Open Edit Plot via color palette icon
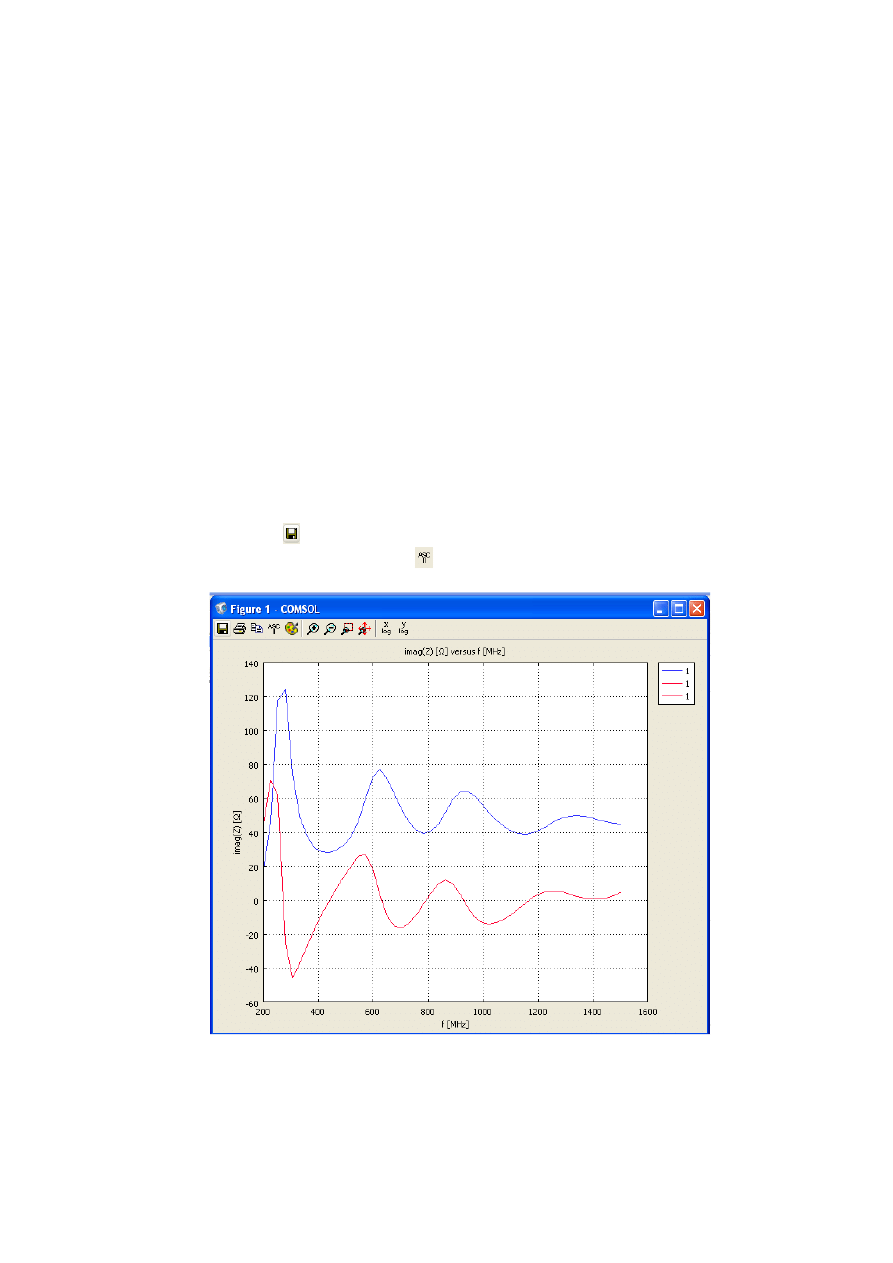The height and width of the screenshot is (1263, 893). [x=291, y=629]
